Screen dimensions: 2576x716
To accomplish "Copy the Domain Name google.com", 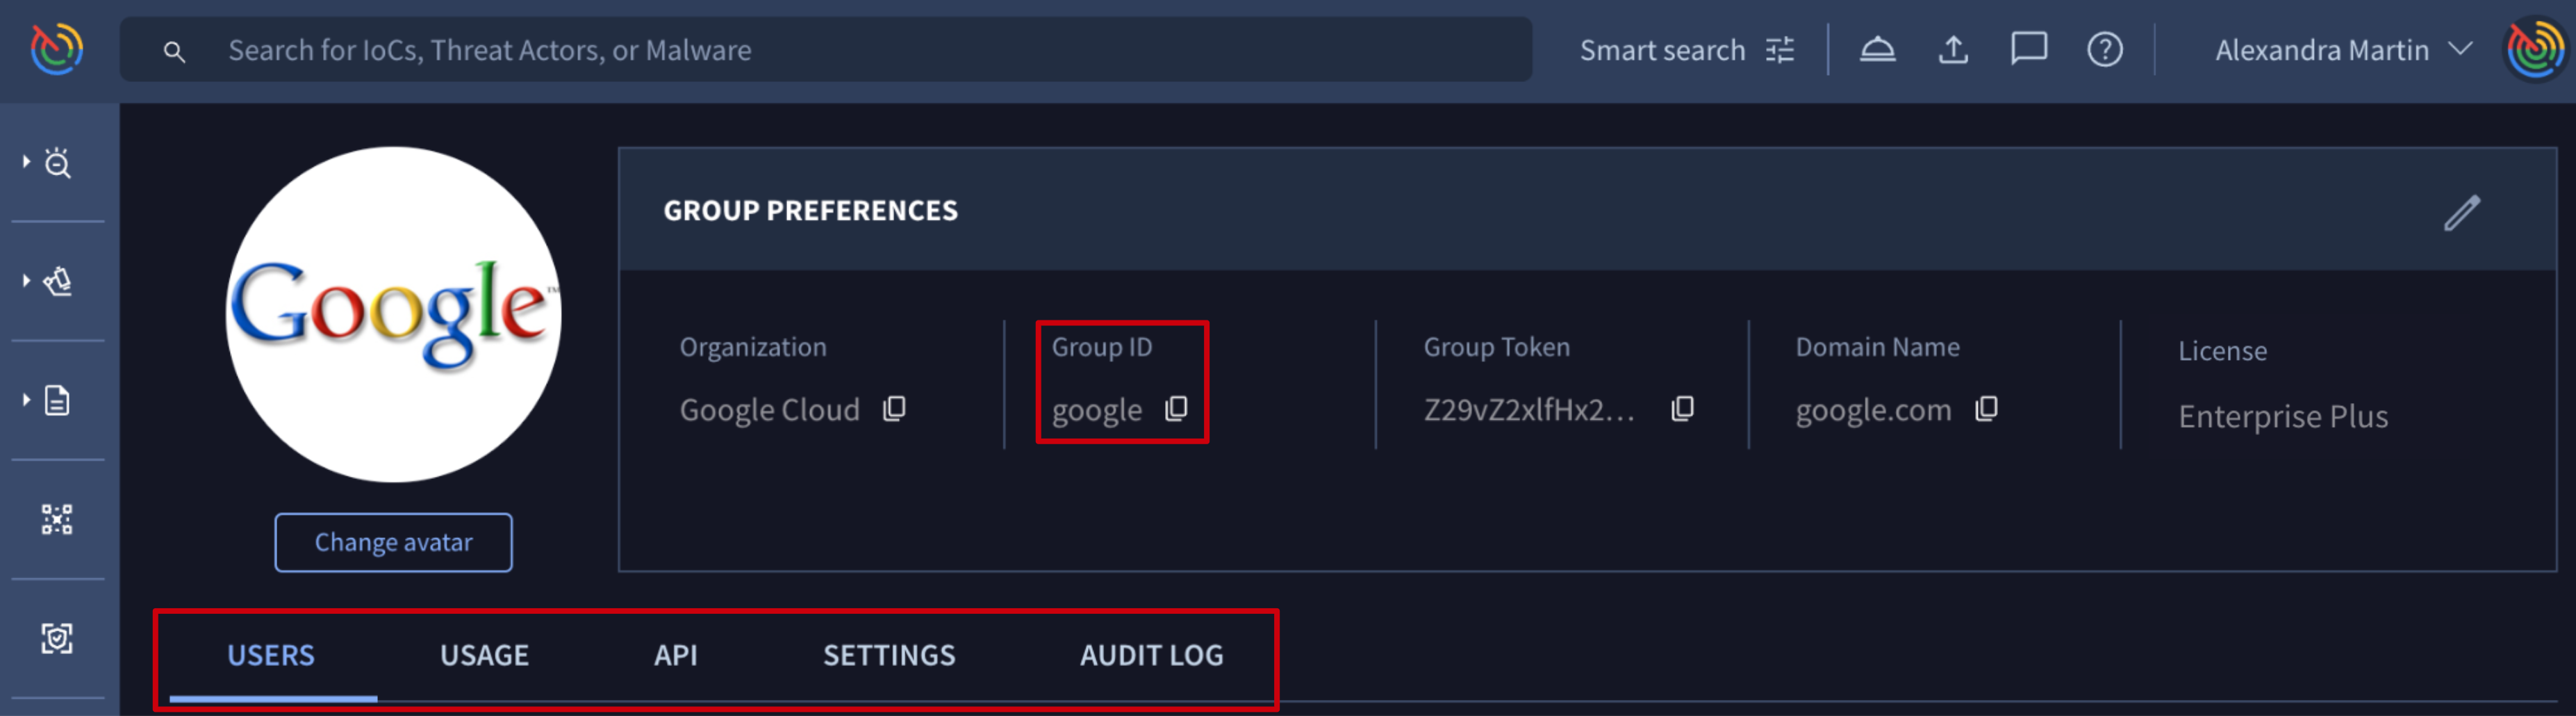I will [1986, 408].
